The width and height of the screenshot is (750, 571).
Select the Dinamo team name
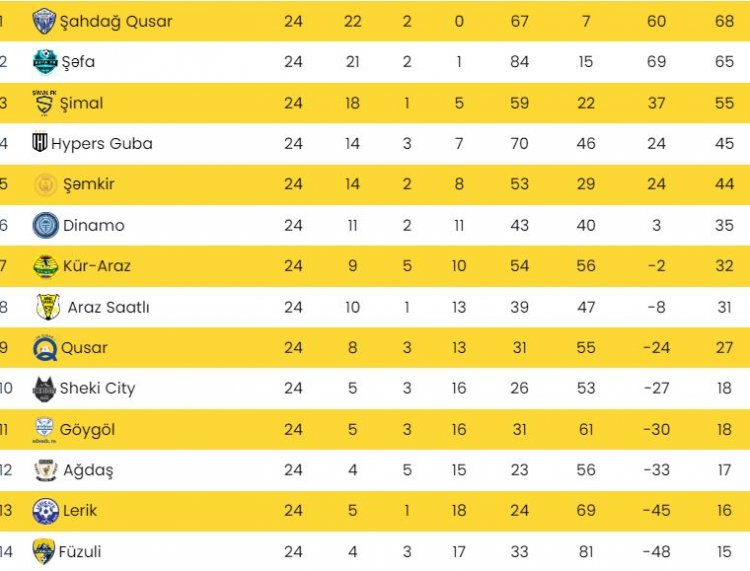(x=94, y=225)
